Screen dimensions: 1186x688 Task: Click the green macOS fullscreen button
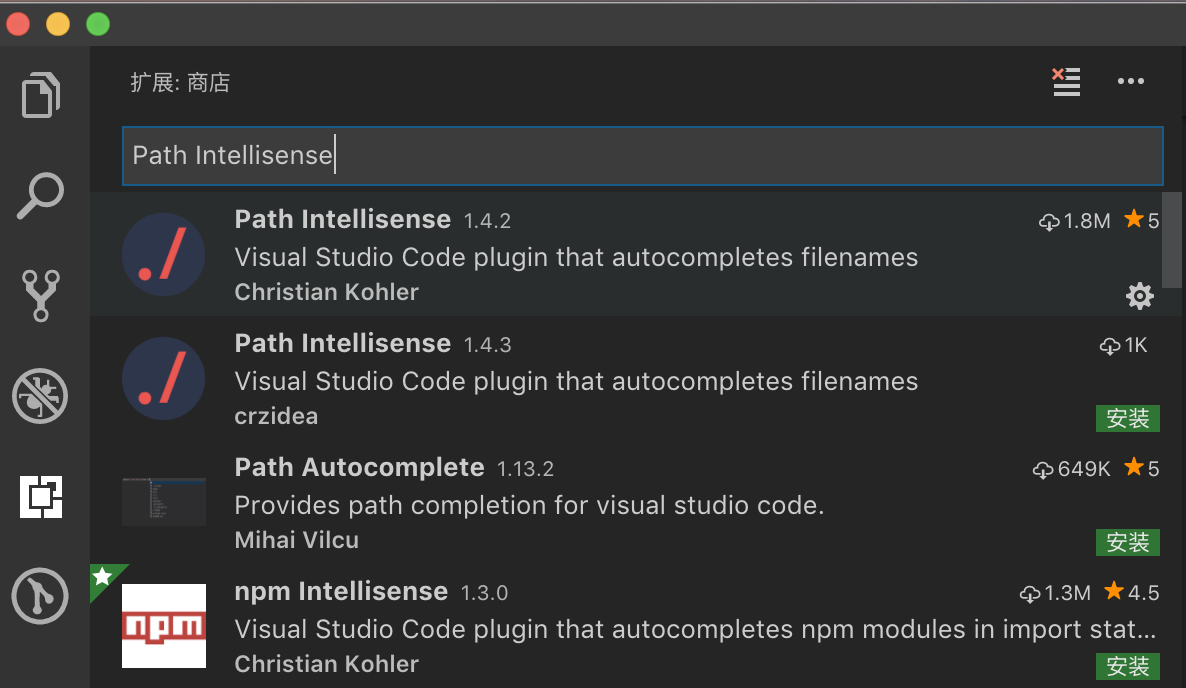pyautogui.click(x=98, y=24)
